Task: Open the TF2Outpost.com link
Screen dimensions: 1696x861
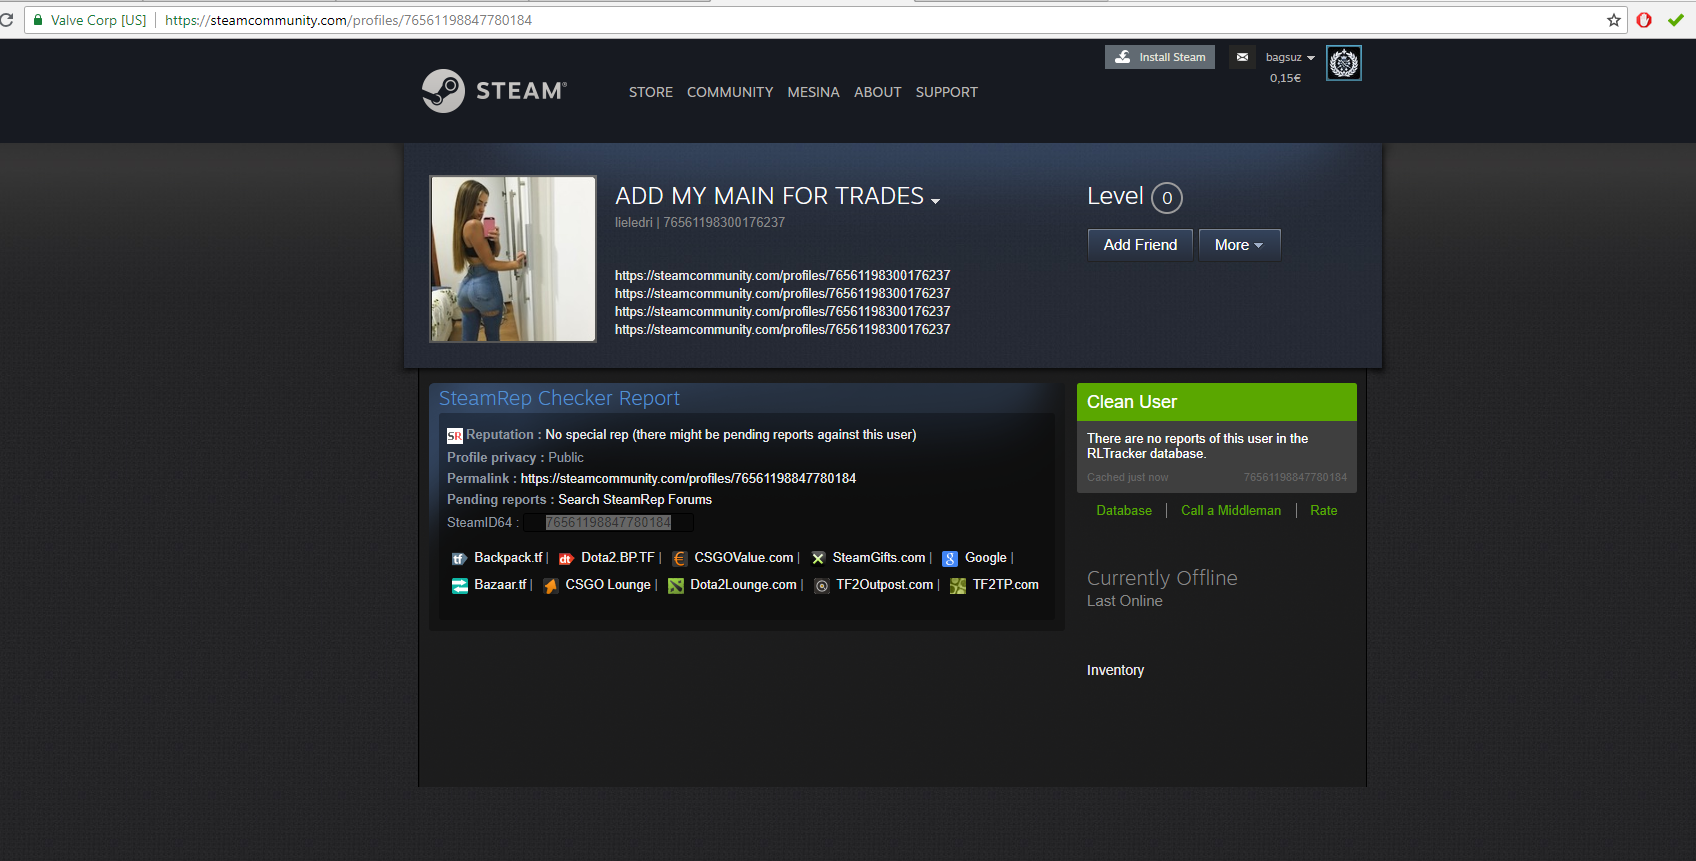Action: pos(885,585)
